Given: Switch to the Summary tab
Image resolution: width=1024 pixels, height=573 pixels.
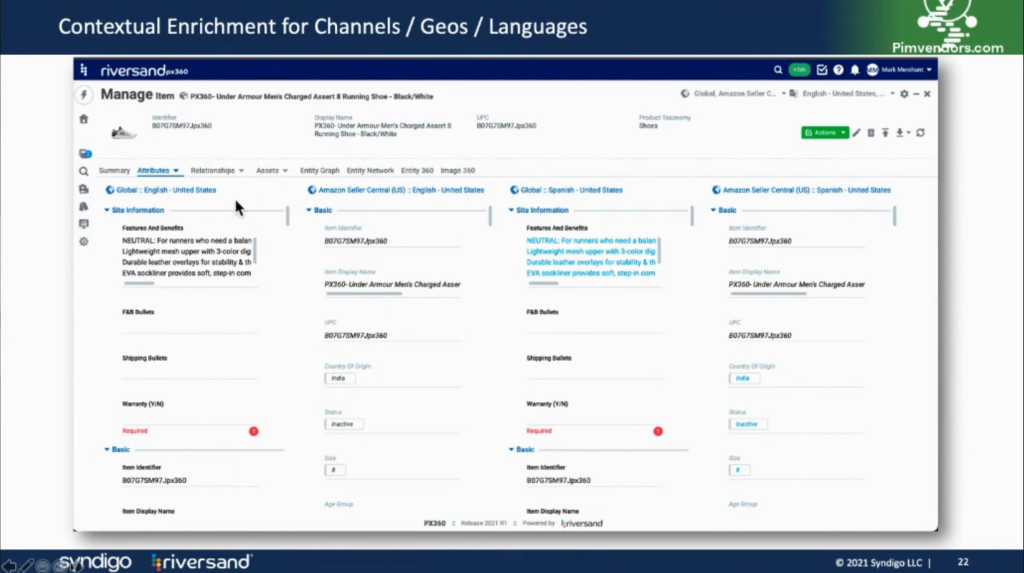Looking at the screenshot, I should 114,171.
